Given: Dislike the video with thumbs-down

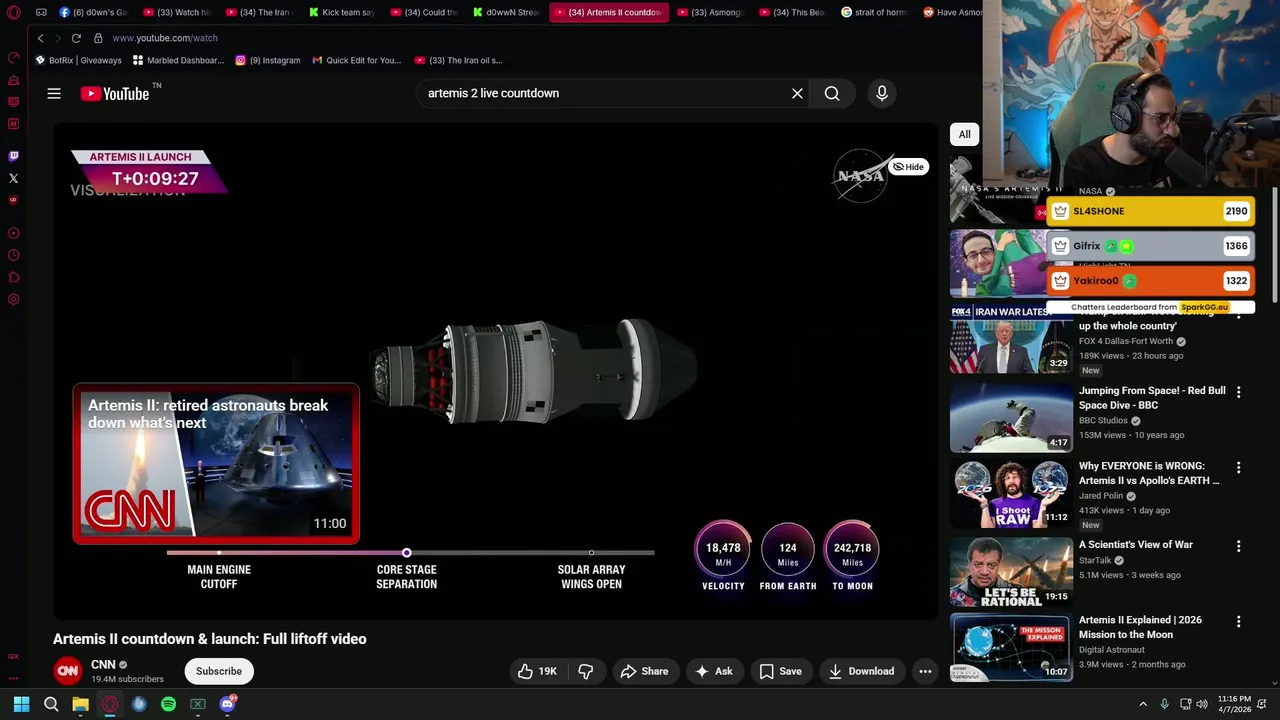Looking at the screenshot, I should [586, 671].
